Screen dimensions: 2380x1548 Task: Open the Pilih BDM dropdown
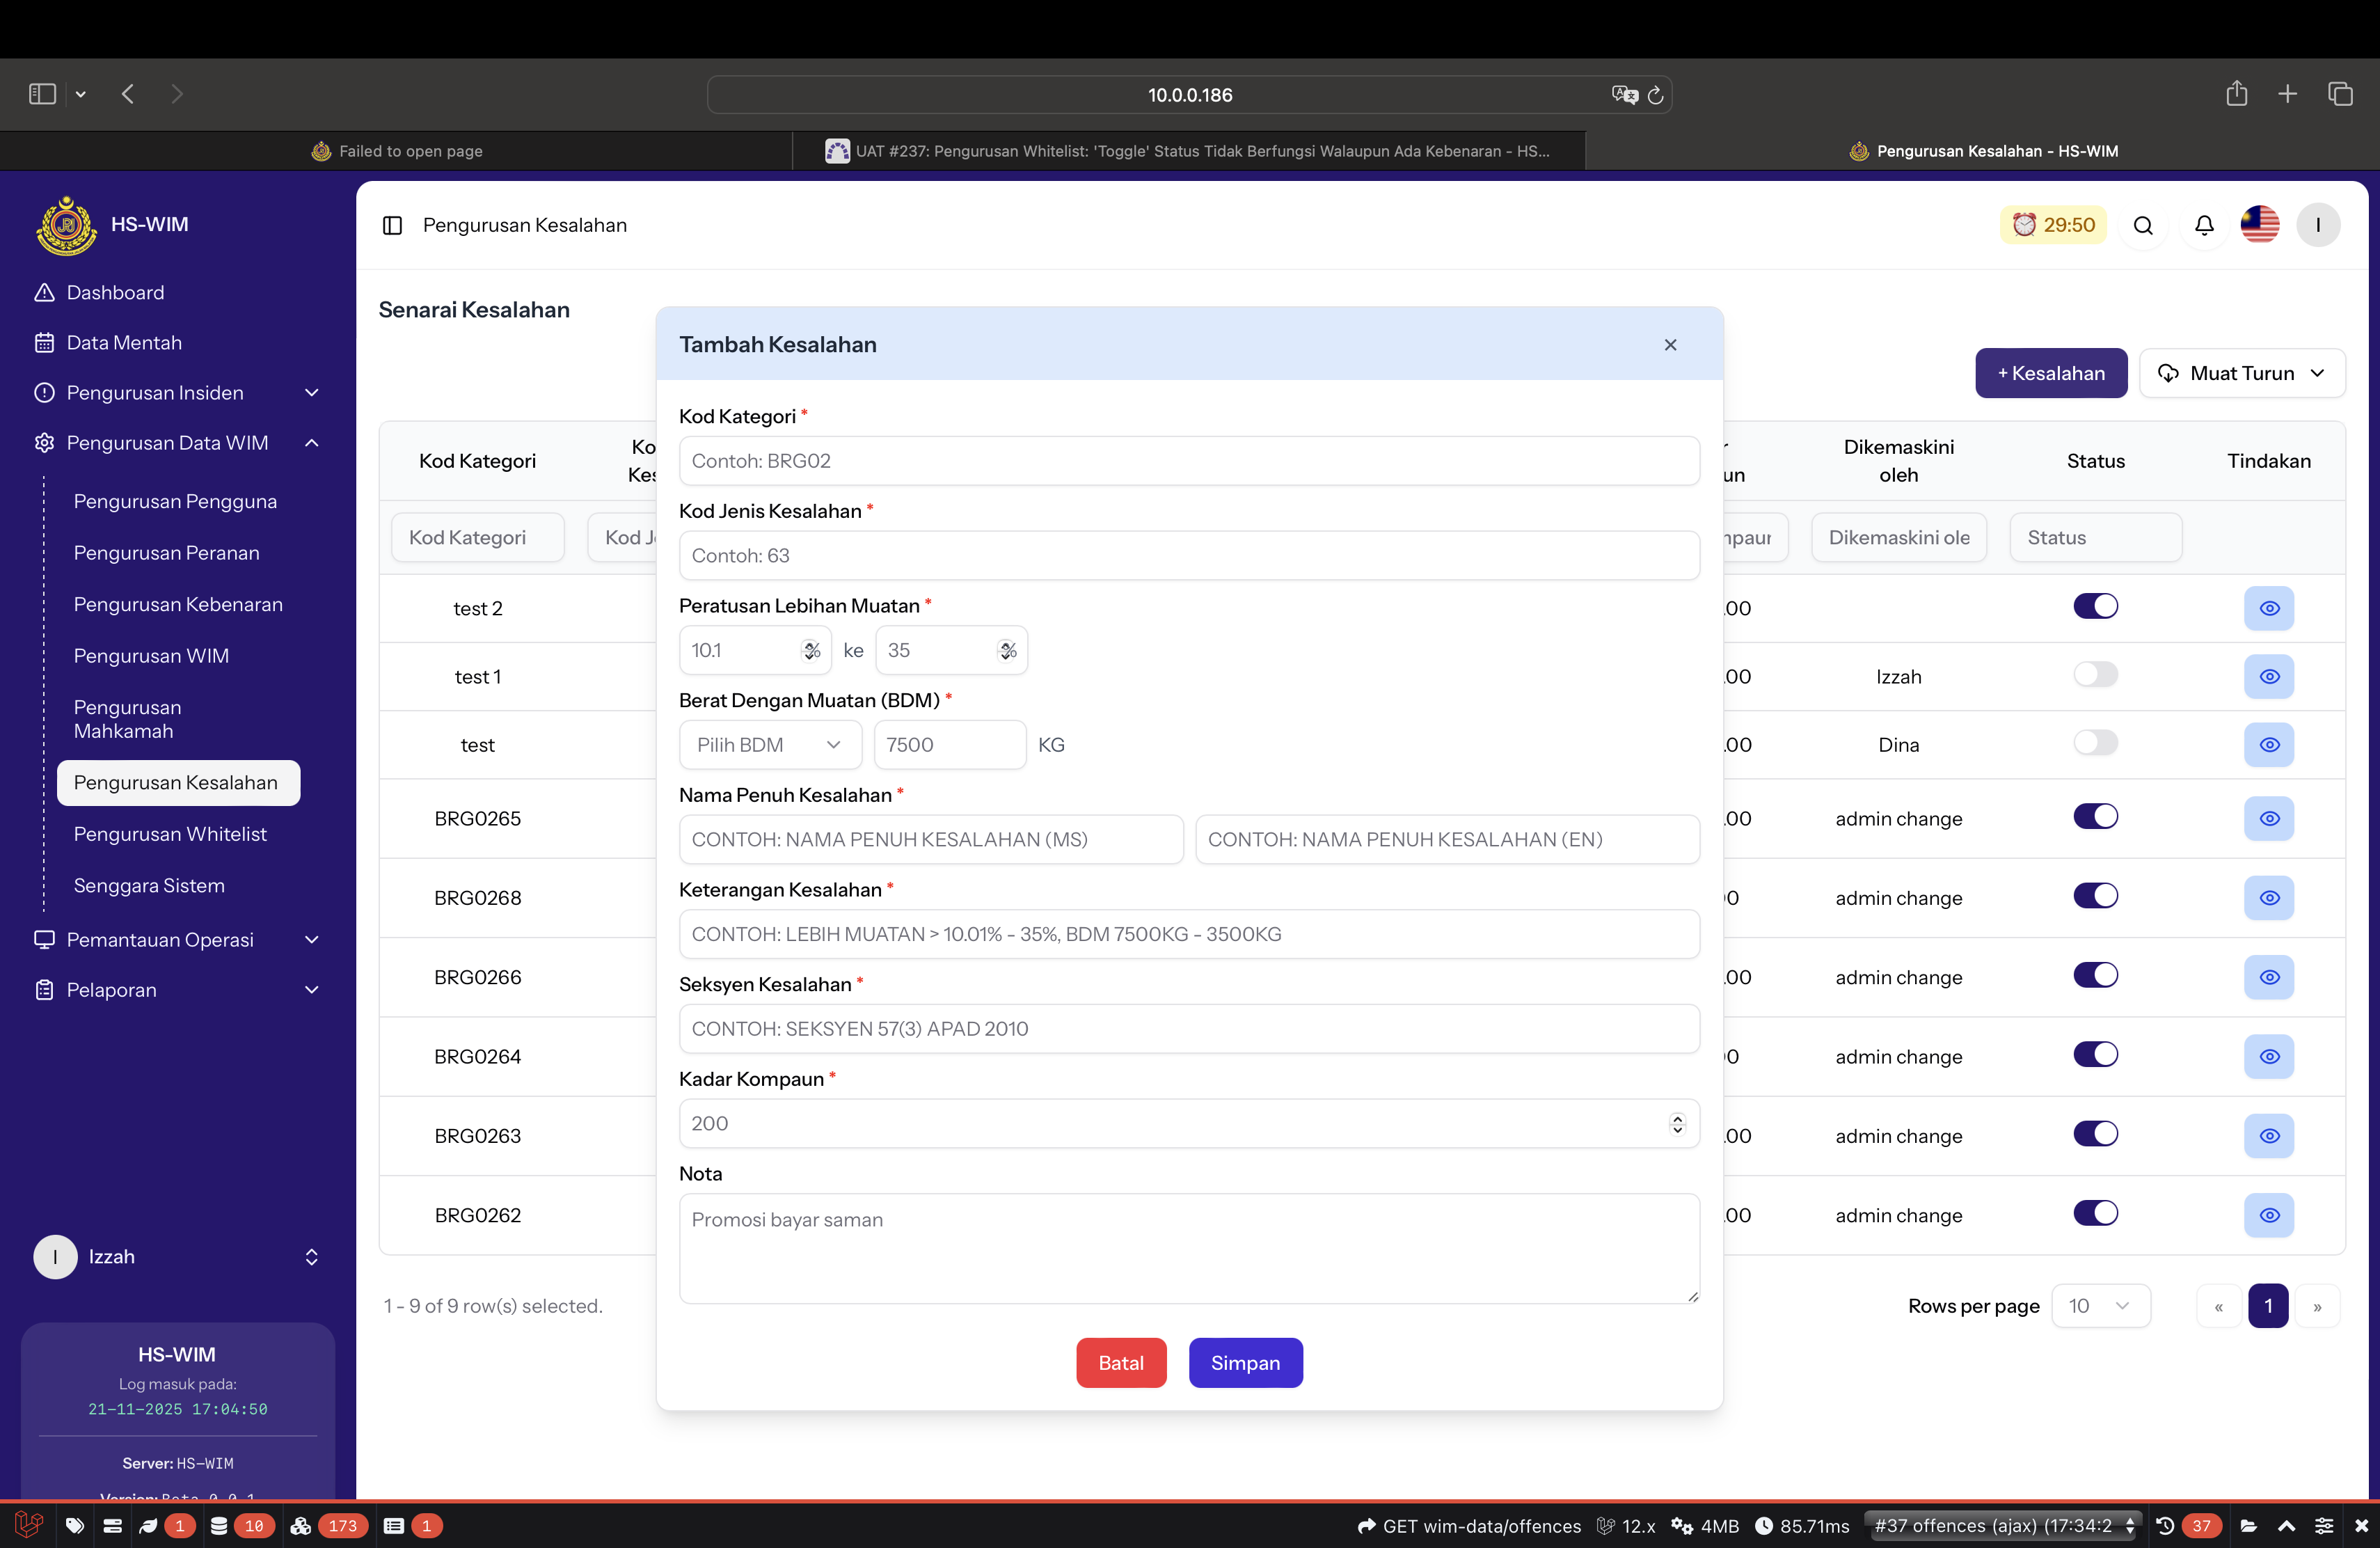click(x=768, y=745)
